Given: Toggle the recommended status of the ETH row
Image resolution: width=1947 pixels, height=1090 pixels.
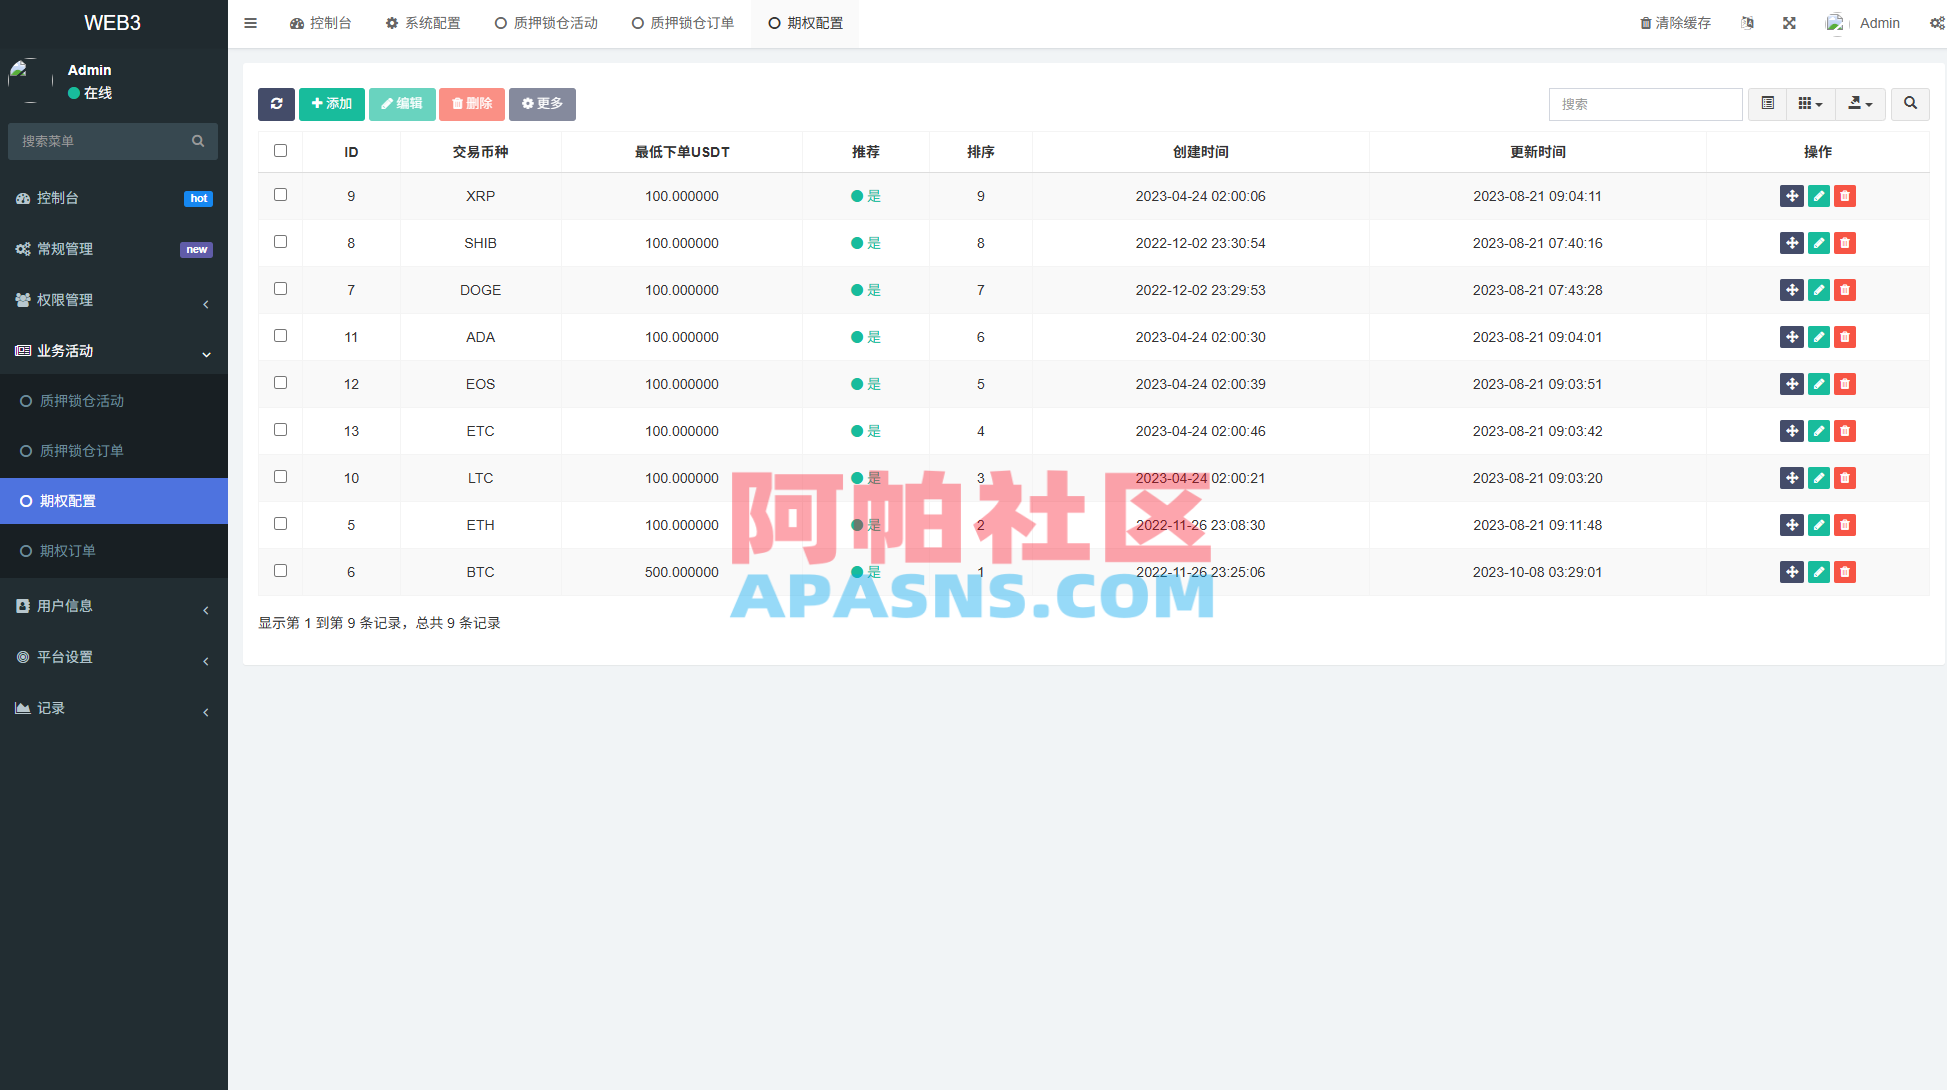Looking at the screenshot, I should click(x=866, y=525).
